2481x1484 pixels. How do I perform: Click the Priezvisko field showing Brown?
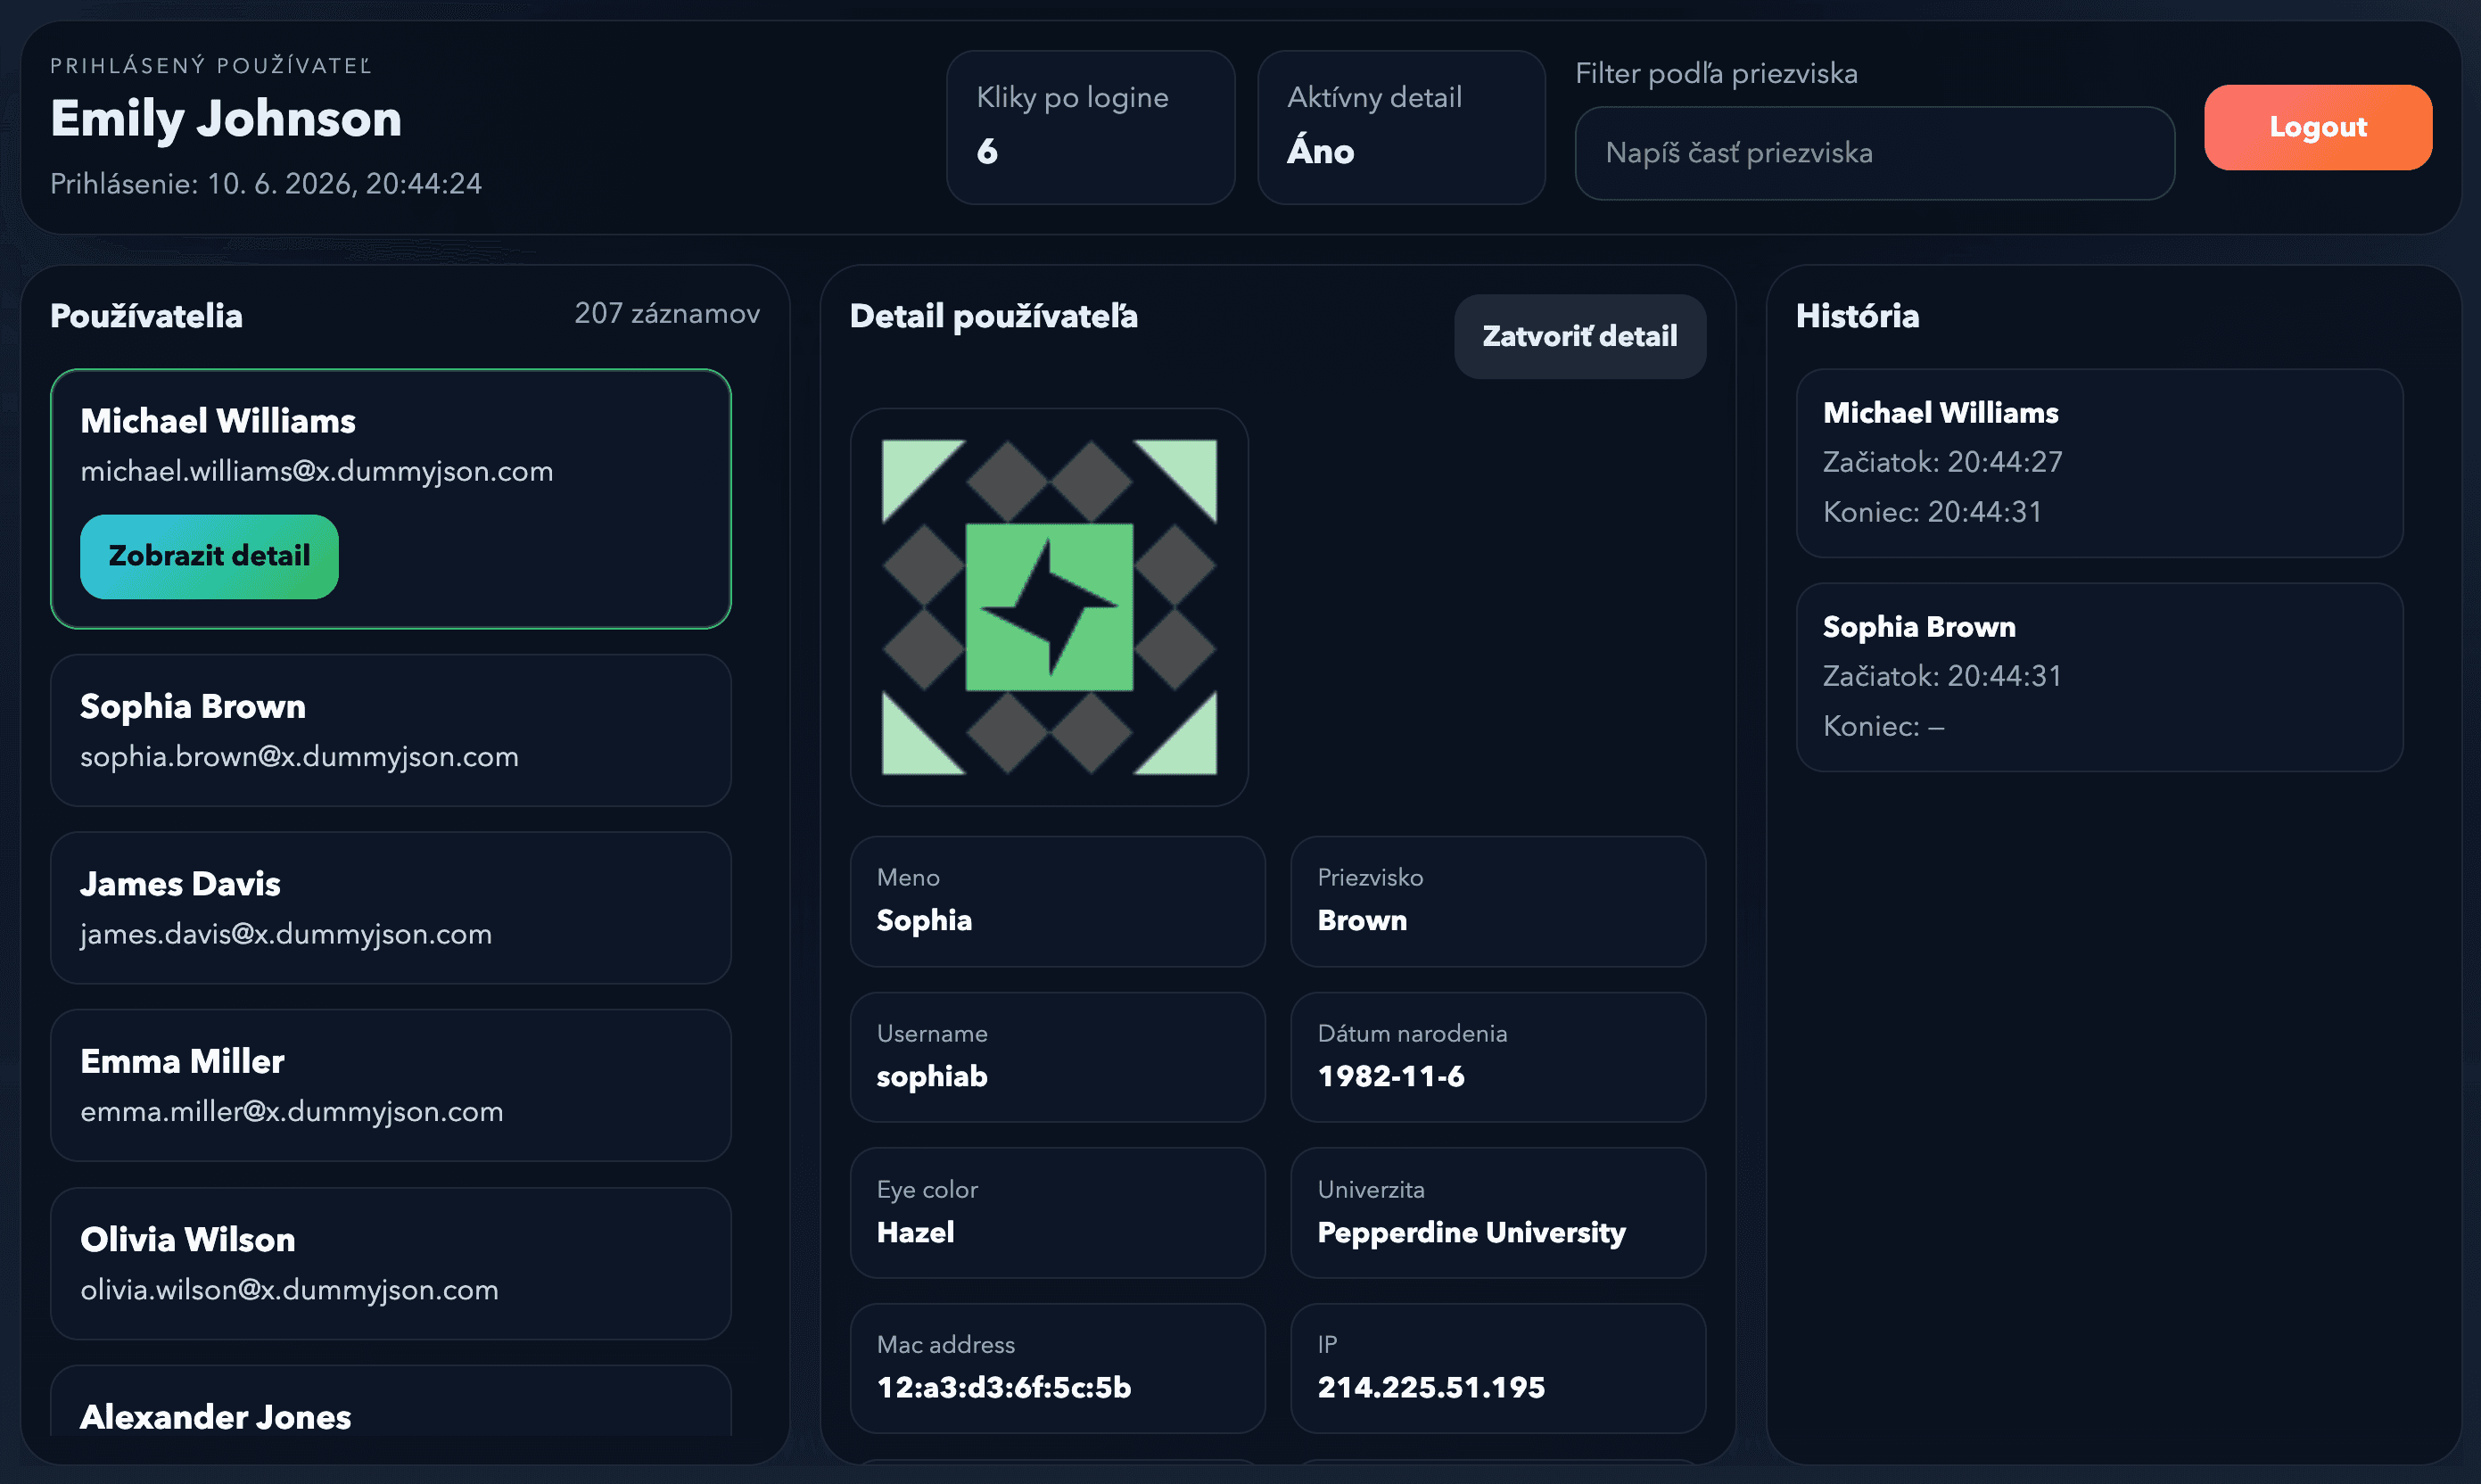pos(1498,901)
